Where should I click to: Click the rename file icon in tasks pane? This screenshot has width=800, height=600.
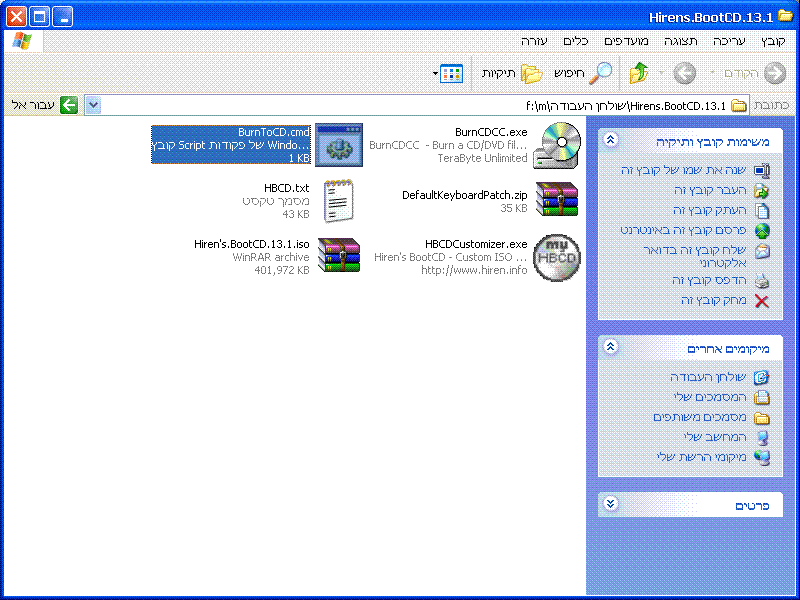coord(762,170)
